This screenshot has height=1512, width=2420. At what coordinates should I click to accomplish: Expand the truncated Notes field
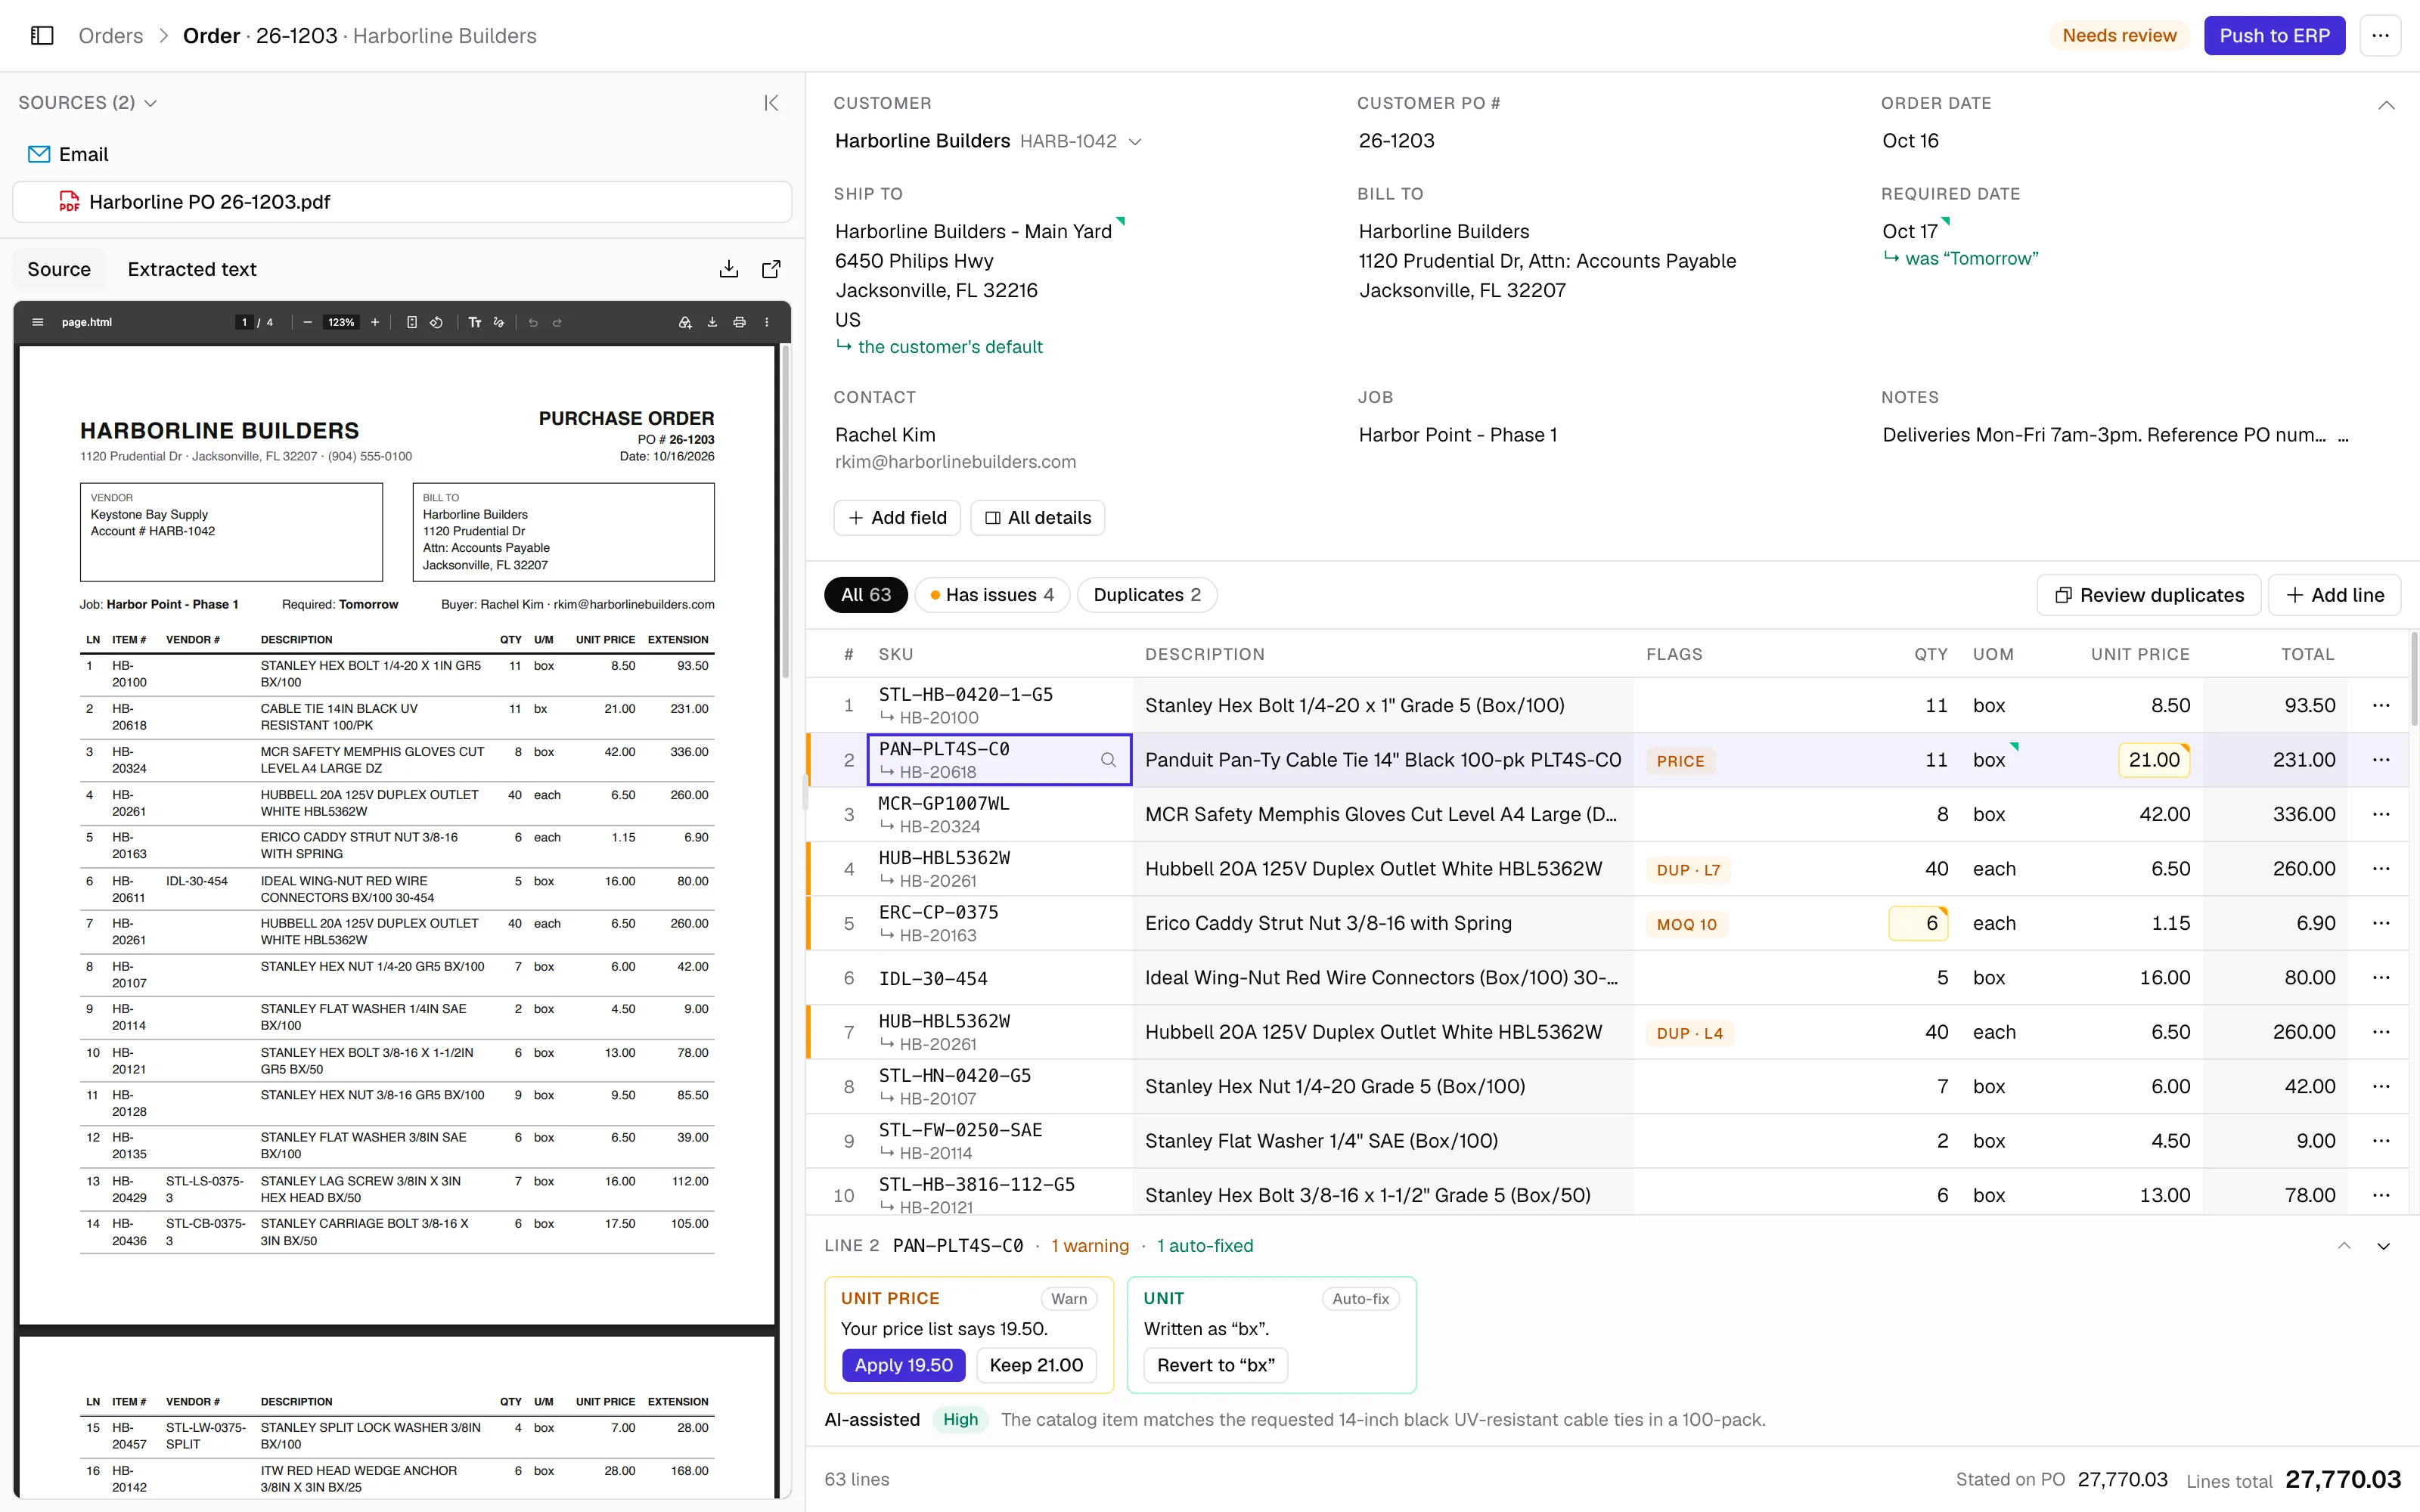[x=2343, y=436]
